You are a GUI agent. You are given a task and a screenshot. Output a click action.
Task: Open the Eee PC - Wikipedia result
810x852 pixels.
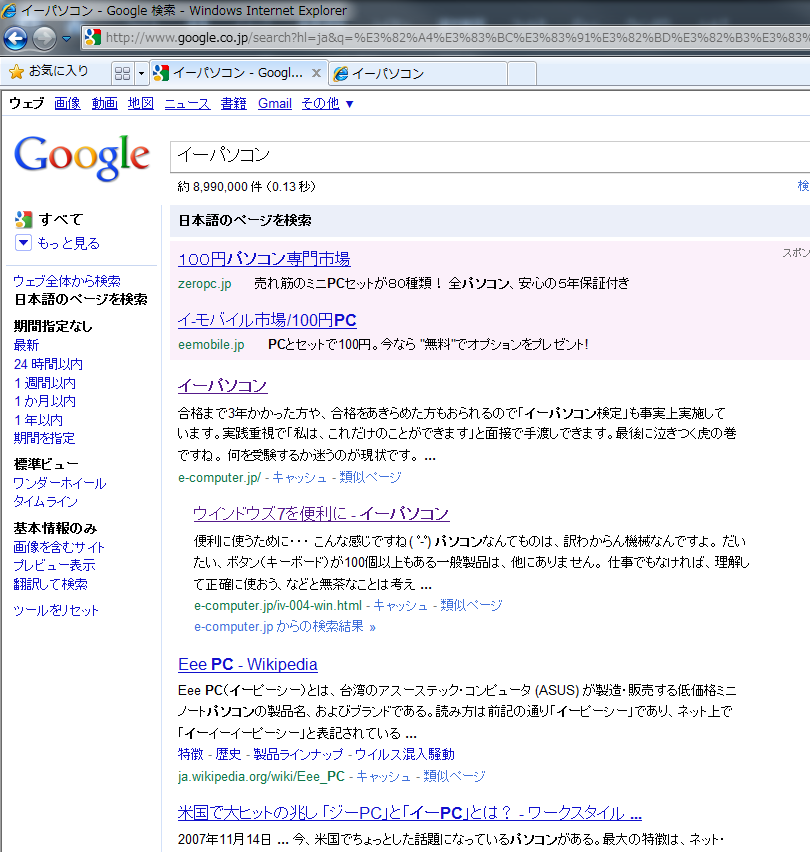[x=247, y=664]
